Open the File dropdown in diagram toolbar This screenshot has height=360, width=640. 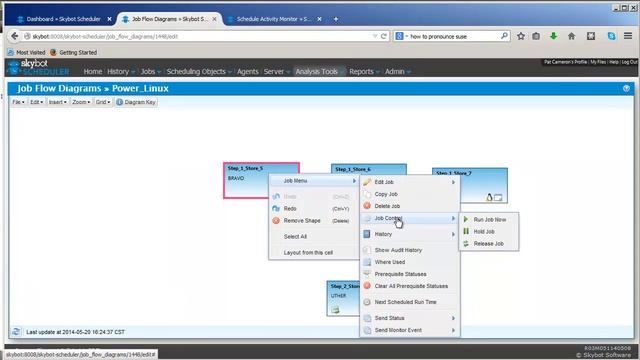point(18,102)
